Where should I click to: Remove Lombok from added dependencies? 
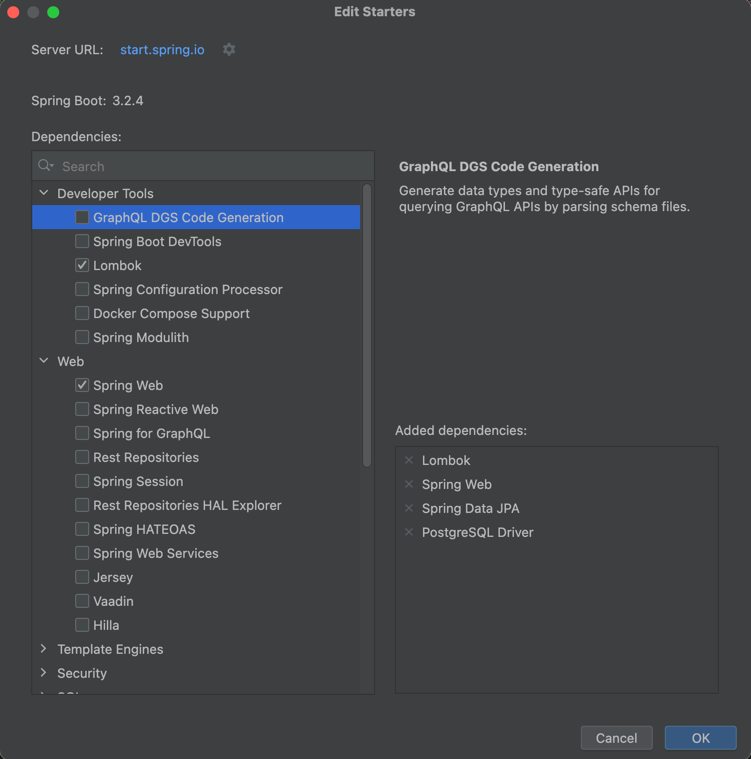pyautogui.click(x=409, y=460)
